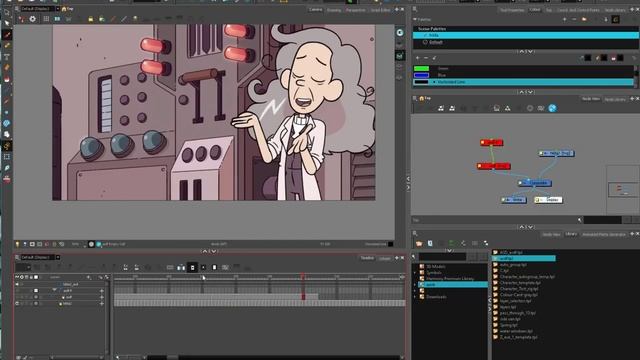Collapse second timeline layer's group arrow
This screenshot has height=360, width=640.
point(54,290)
